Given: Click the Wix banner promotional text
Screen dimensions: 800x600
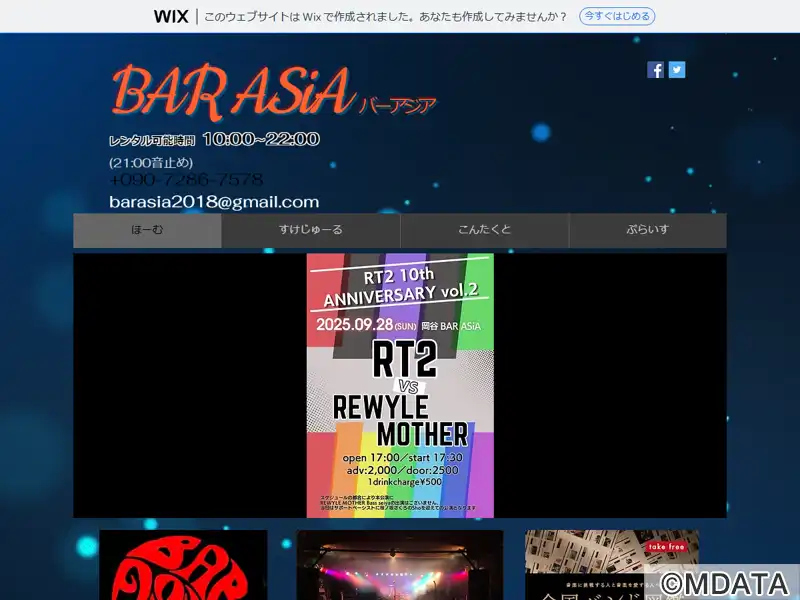Looking at the screenshot, I should (x=385, y=17).
